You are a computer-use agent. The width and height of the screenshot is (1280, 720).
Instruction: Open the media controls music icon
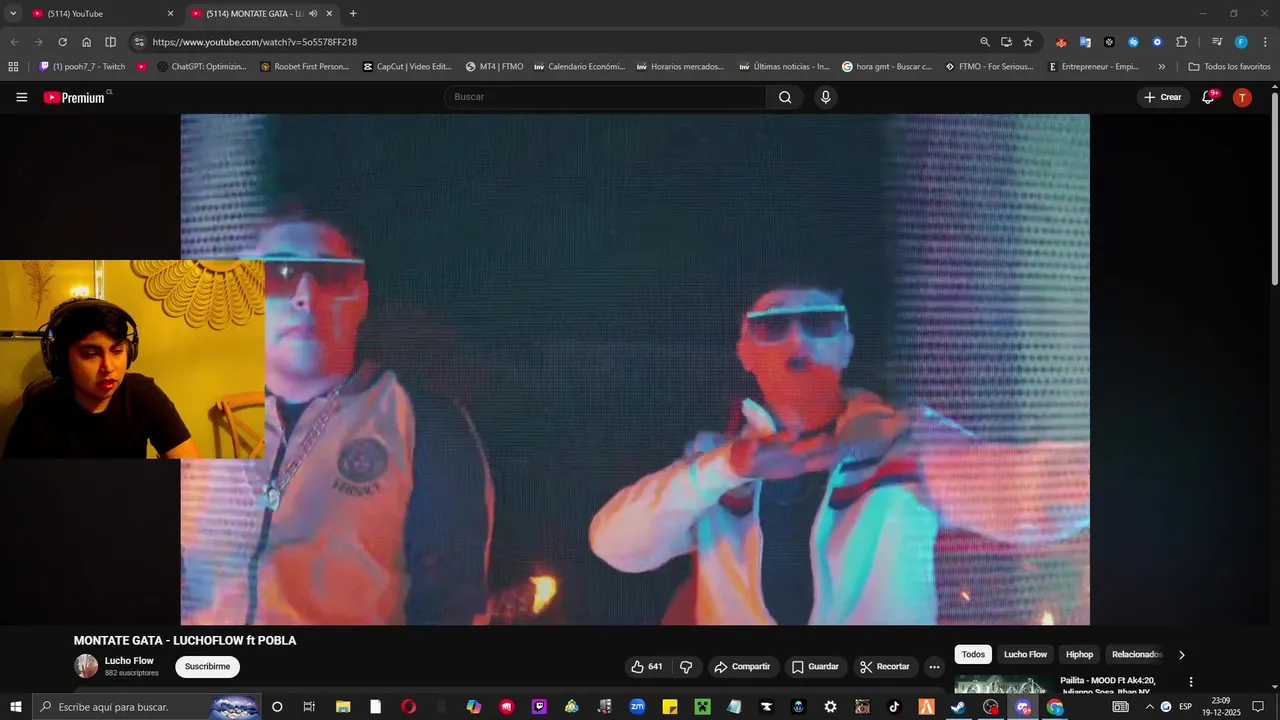1217,42
